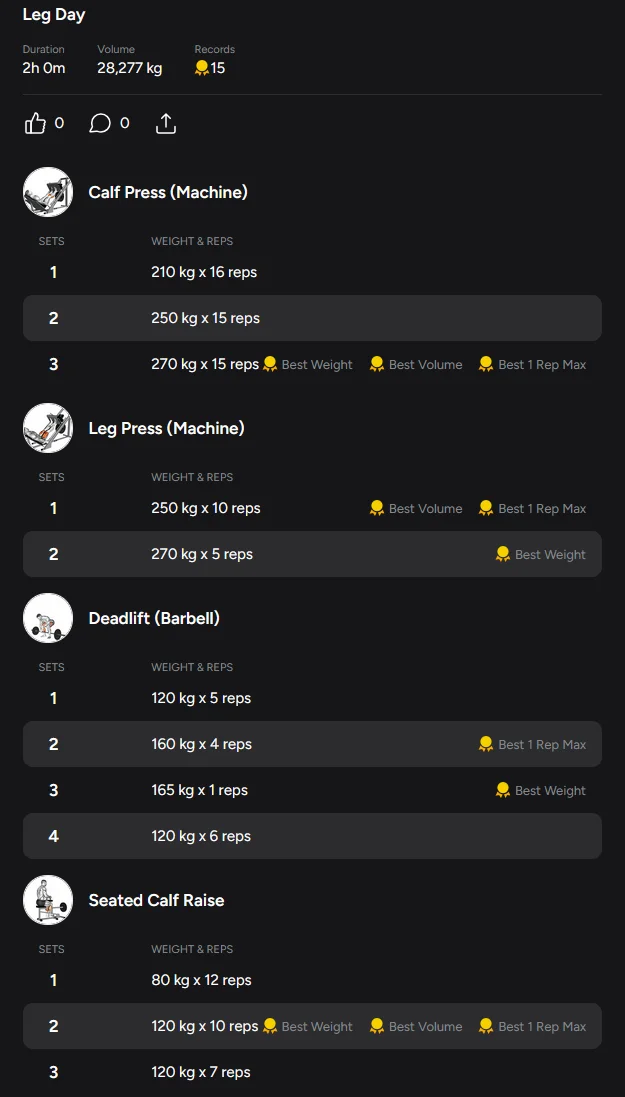Open the Leg Press (Machine) exercise title
The height and width of the screenshot is (1097, 625).
[167, 428]
